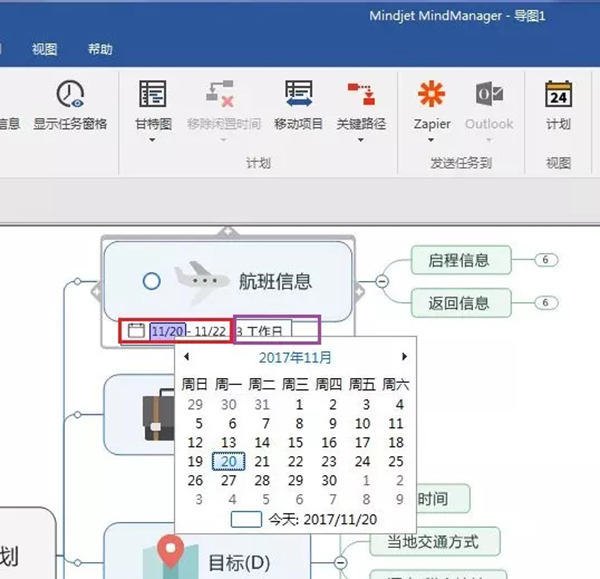
Task: Pick November 27 in the calendar
Action: coord(228,480)
